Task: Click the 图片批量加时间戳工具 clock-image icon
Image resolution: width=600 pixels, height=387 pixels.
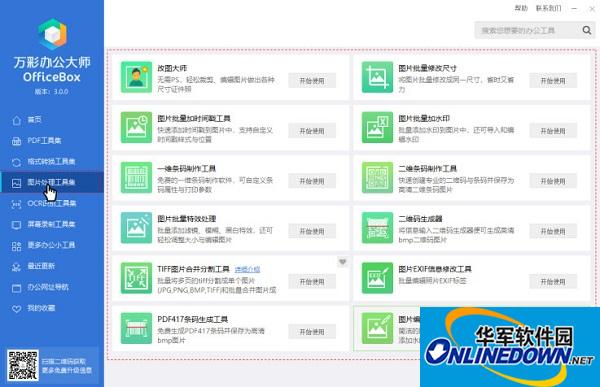Action: pos(136,127)
